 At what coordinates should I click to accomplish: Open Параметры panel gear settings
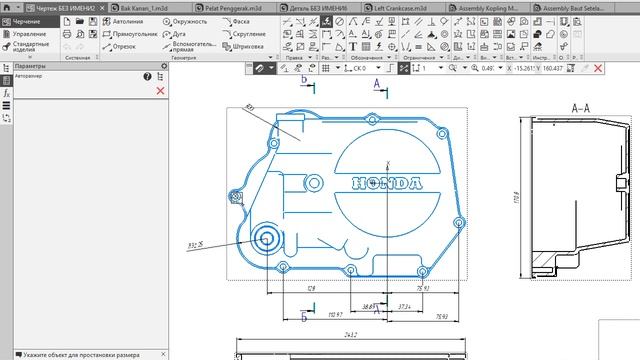point(164,66)
